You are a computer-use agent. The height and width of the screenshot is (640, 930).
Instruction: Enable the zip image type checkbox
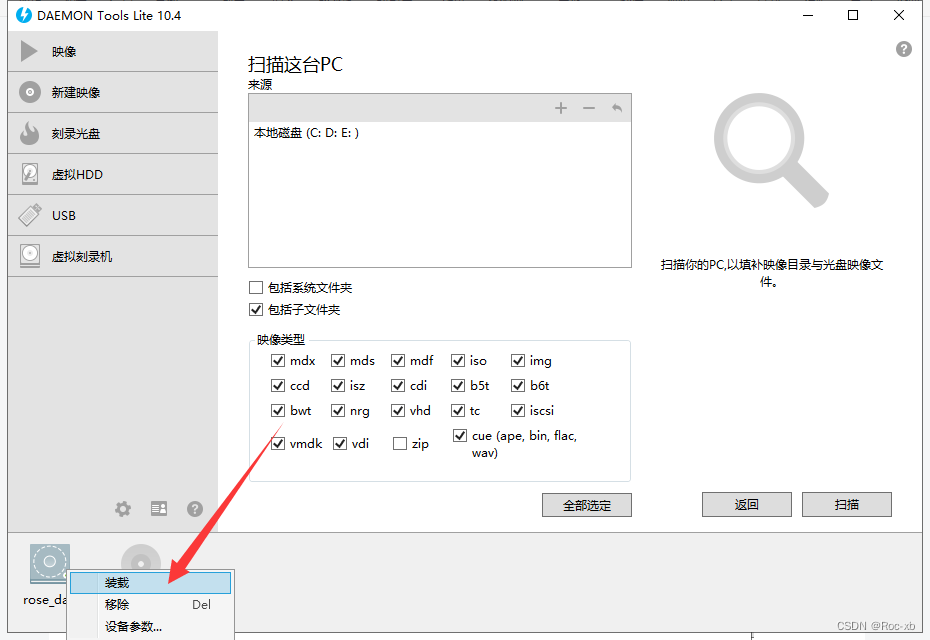pyautogui.click(x=400, y=444)
